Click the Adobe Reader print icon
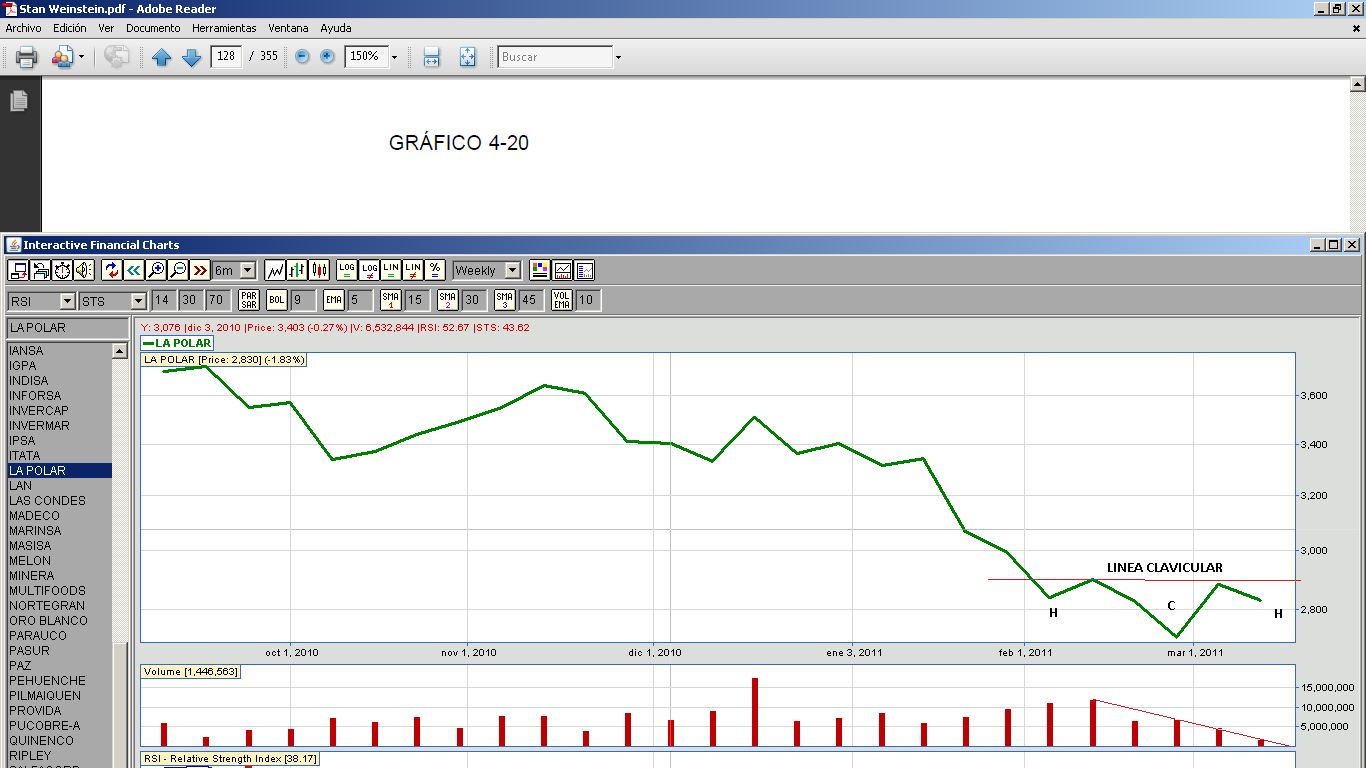Screen dimensions: 1366x768 [x=26, y=57]
